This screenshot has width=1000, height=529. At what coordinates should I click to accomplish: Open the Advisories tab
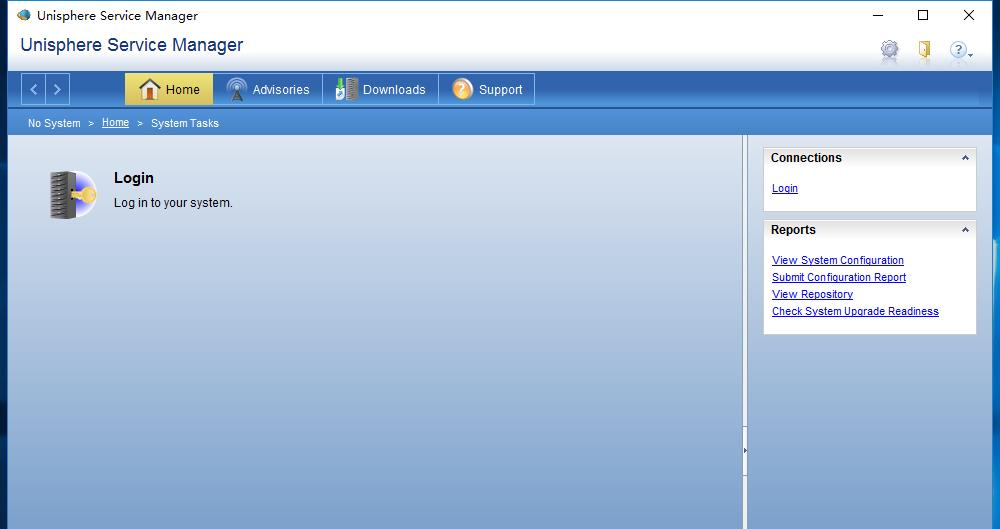pos(268,89)
